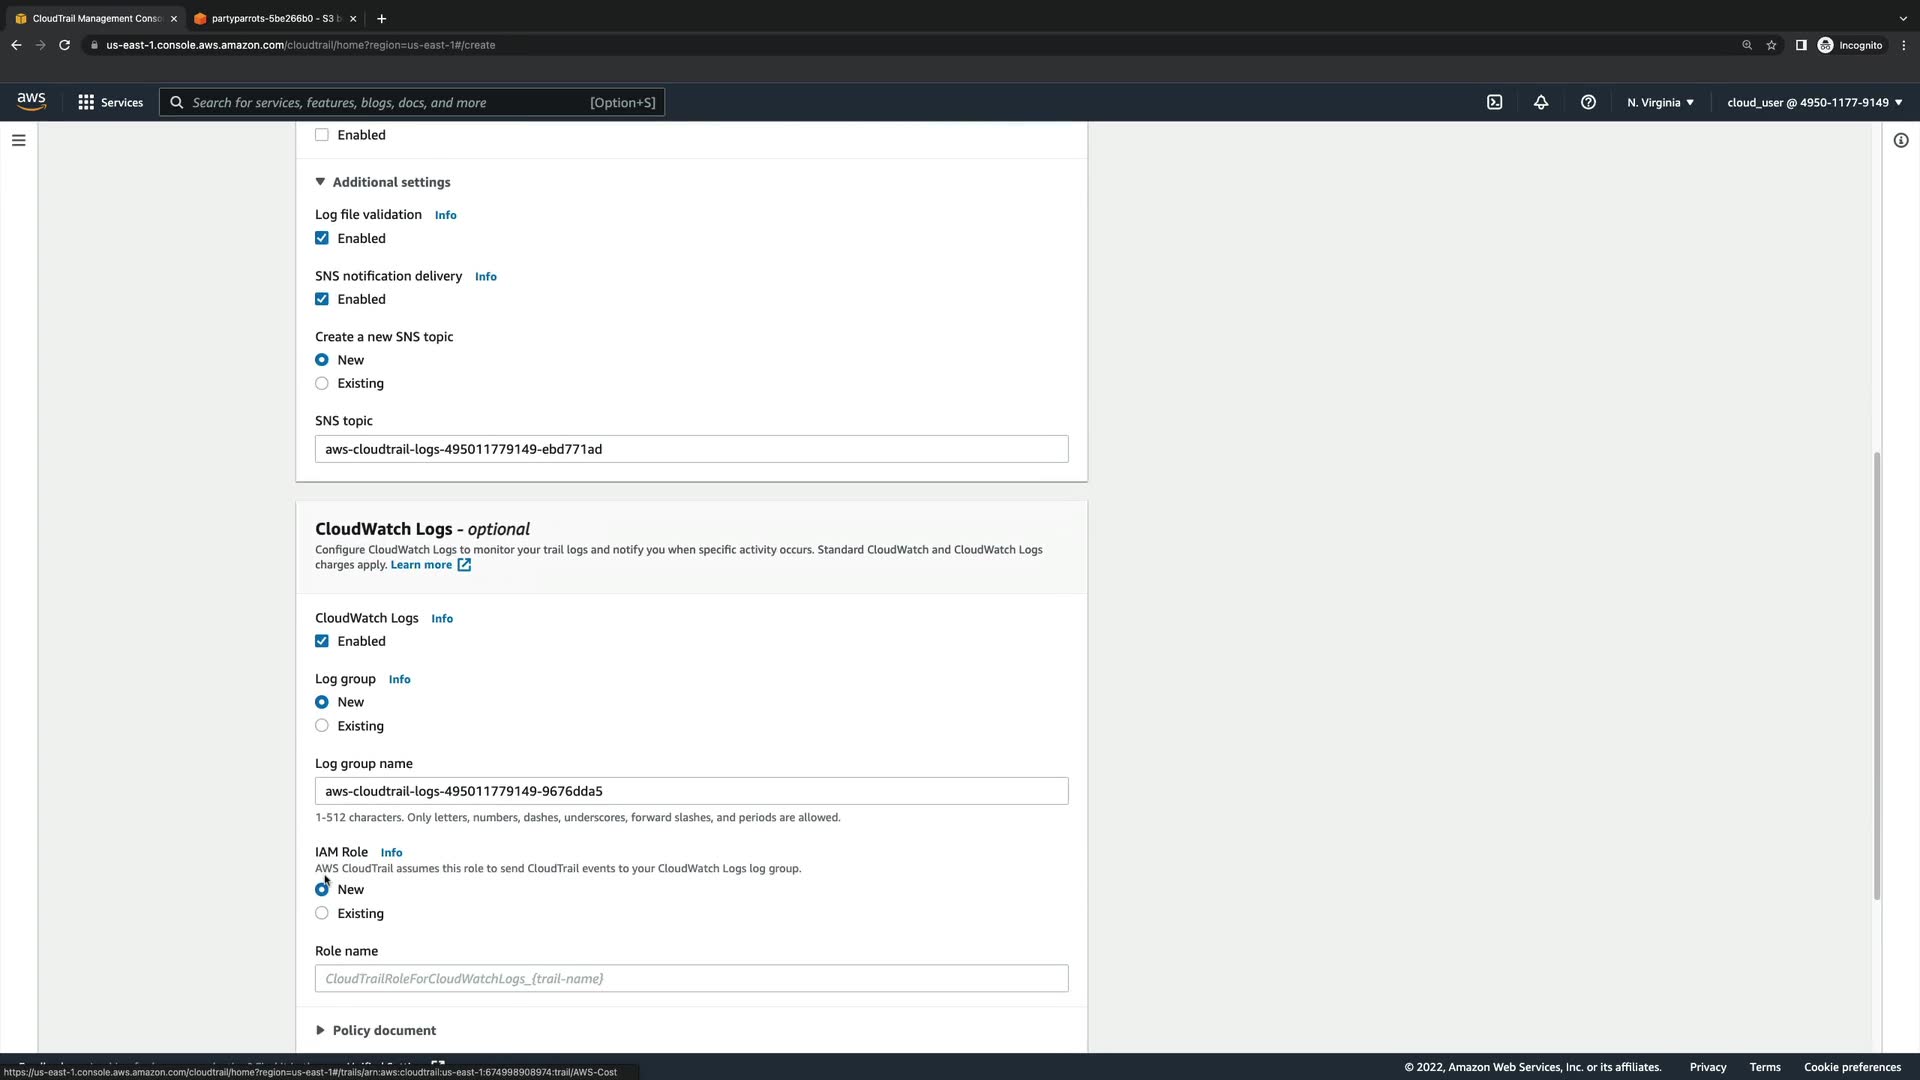The height and width of the screenshot is (1080, 1920).
Task: Disable SNS notification delivery checkbox
Action: tap(322, 299)
